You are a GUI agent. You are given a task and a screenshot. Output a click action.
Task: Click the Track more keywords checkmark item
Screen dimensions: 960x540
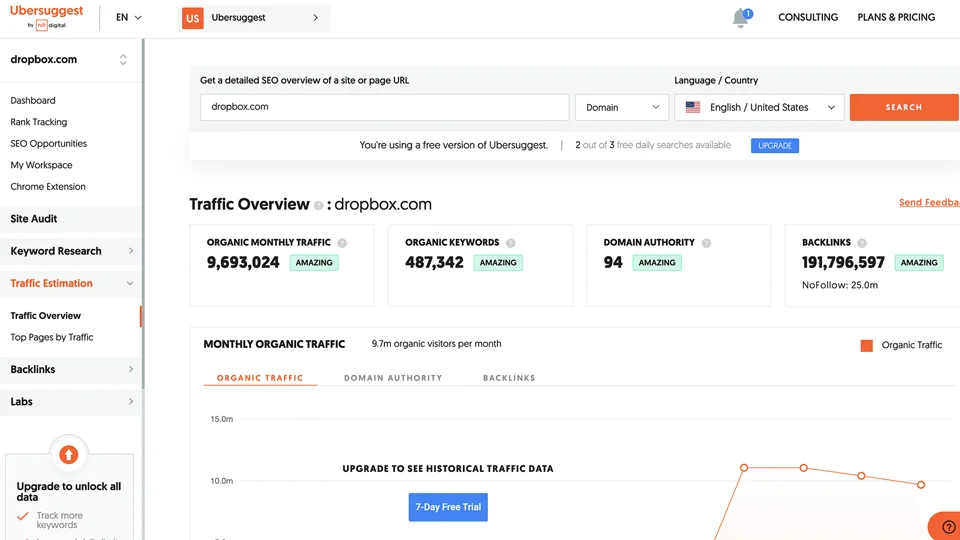(x=50, y=520)
